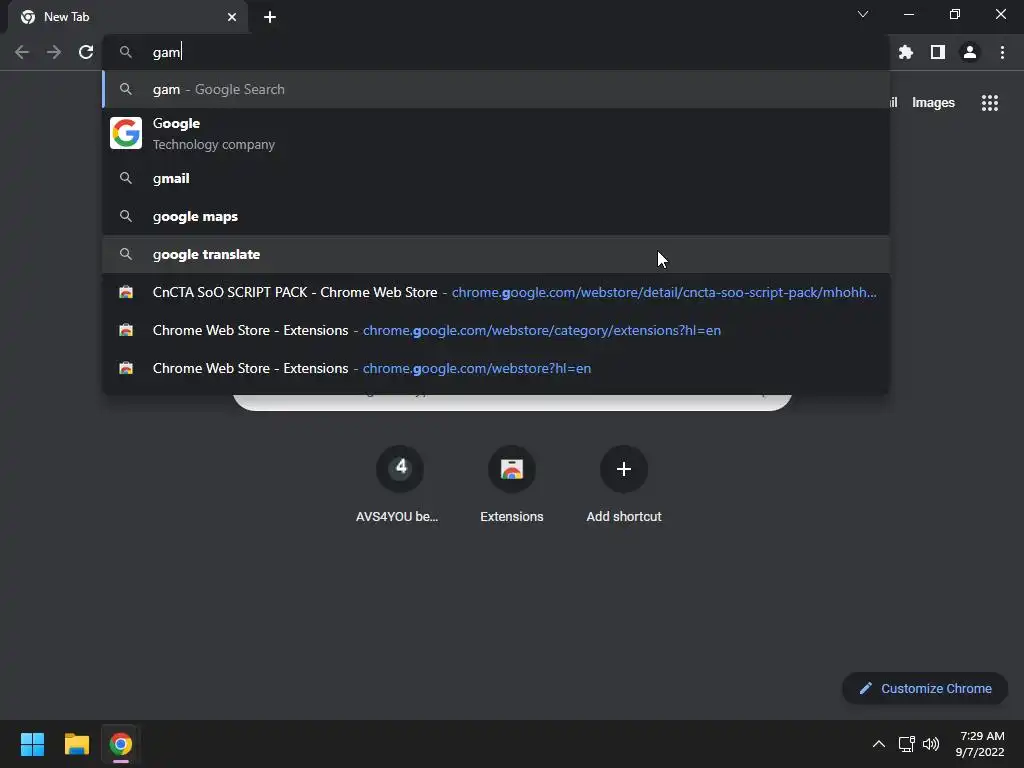Toggle the Chrome side panel icon
The height and width of the screenshot is (768, 1024).
pyautogui.click(x=938, y=52)
